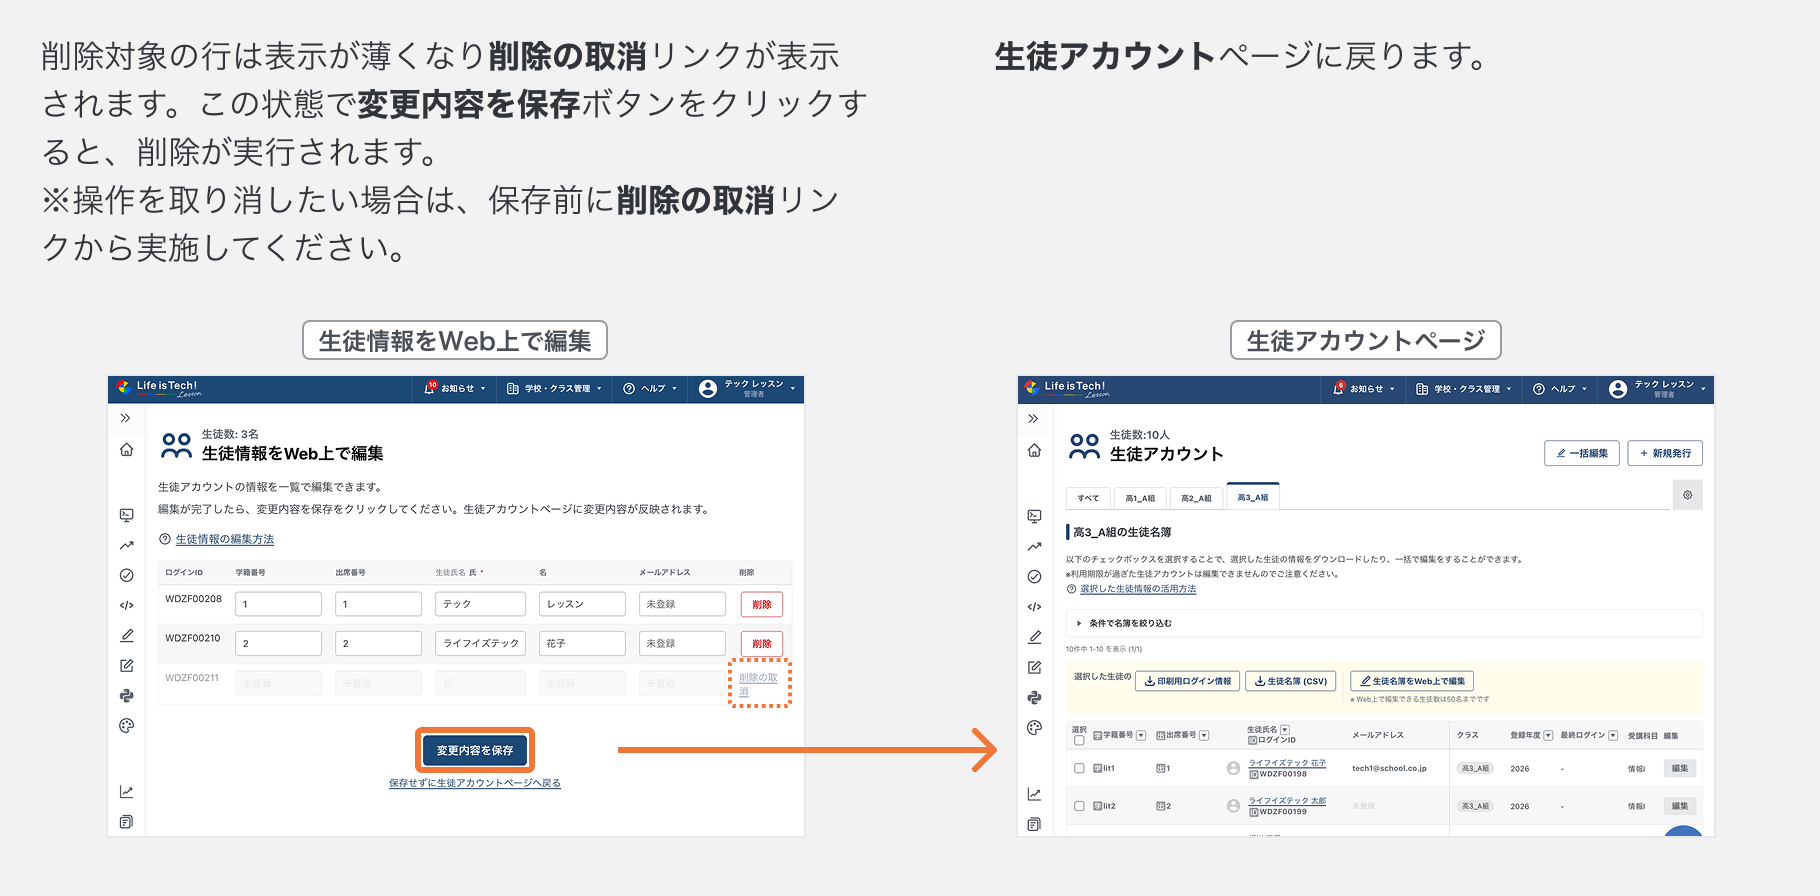Click the trend arrow icon in the Web edit page sidebar
1820x896 pixels.
(x=126, y=545)
